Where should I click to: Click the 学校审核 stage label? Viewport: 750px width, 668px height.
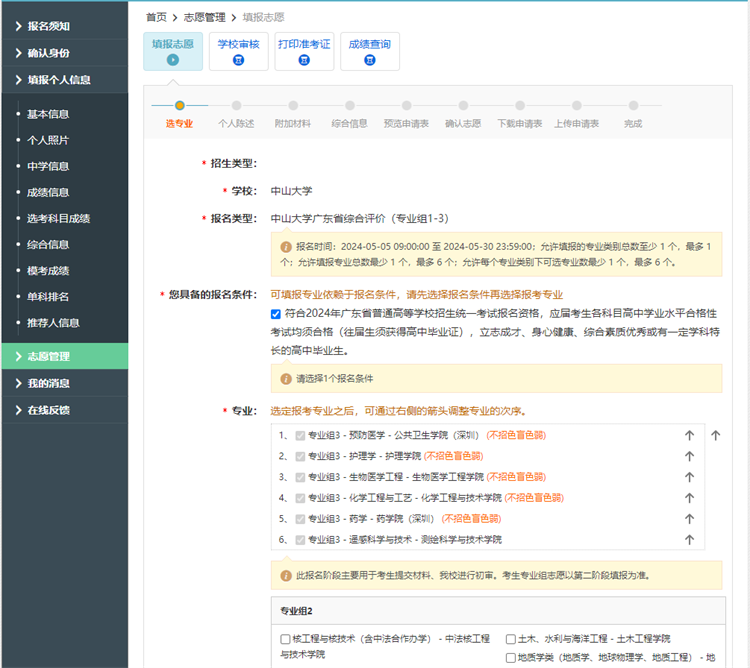[238, 44]
